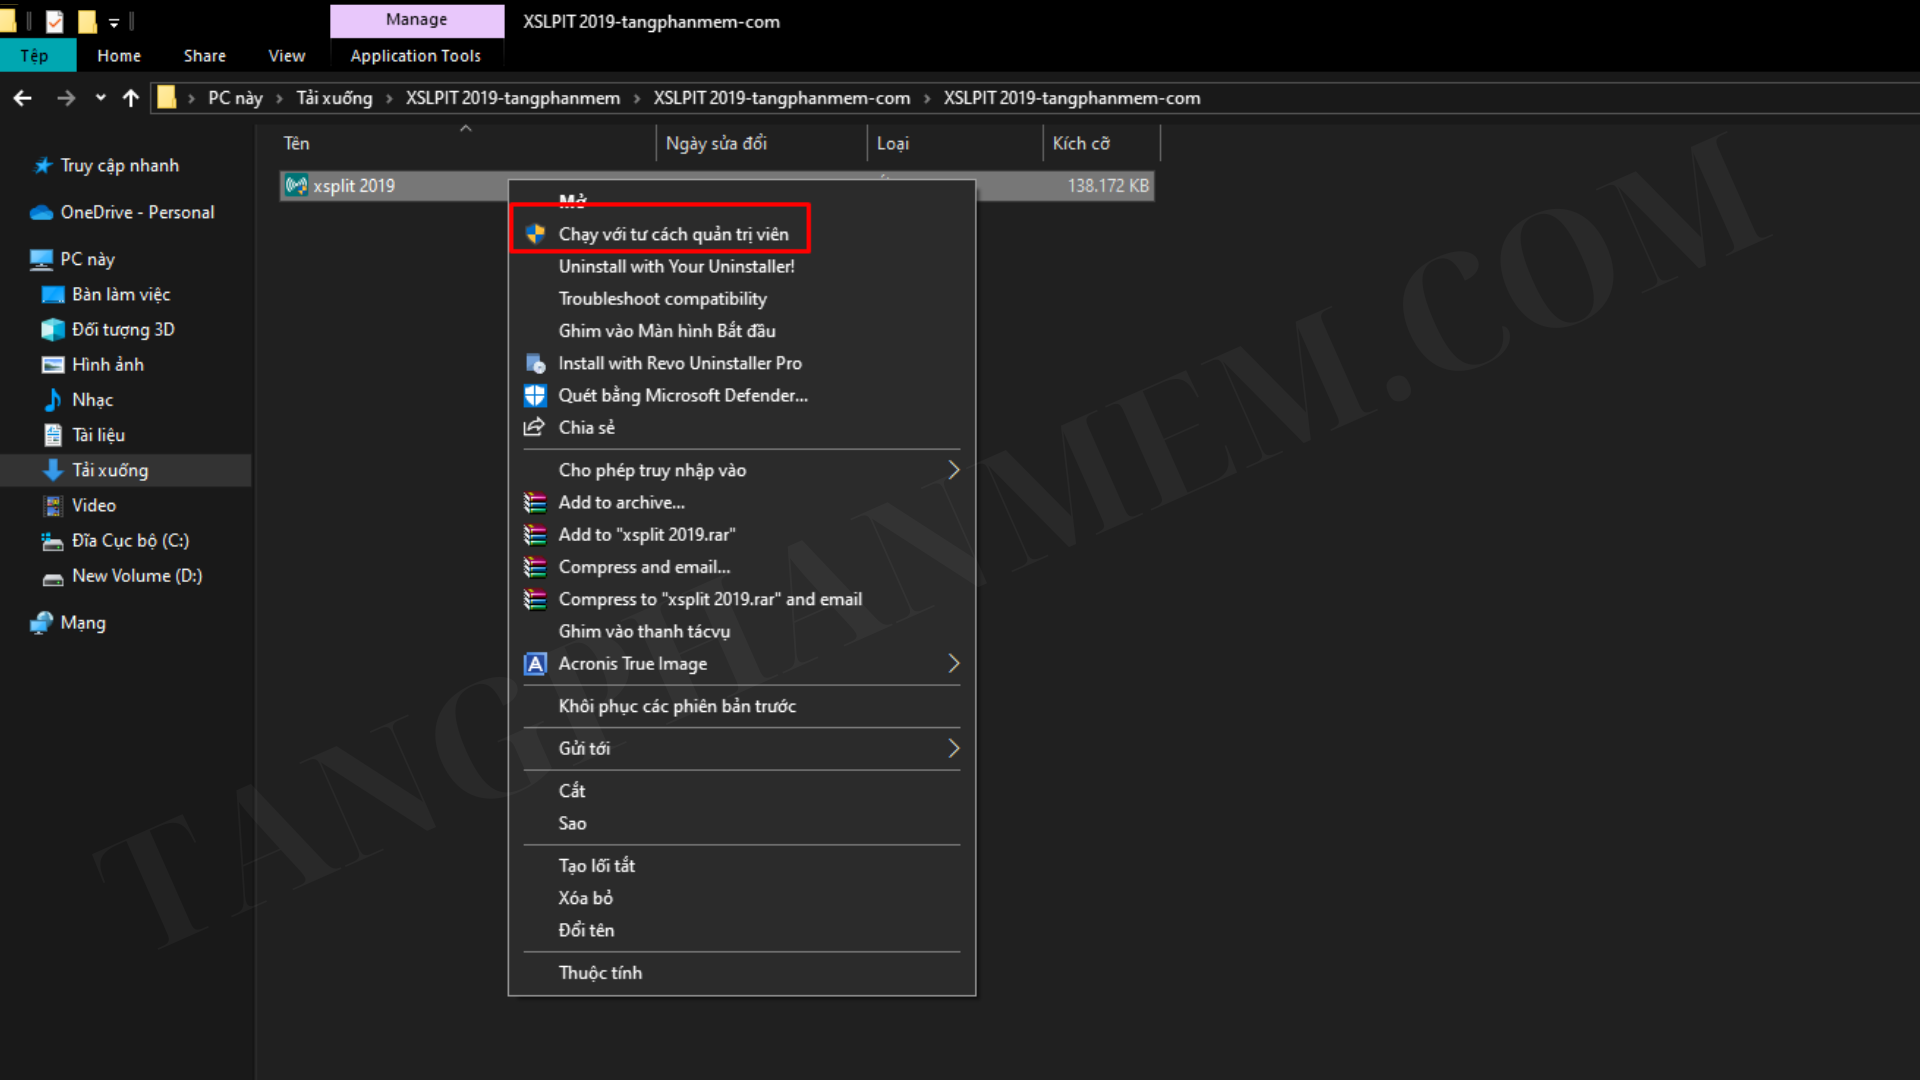The image size is (1920, 1080).
Task: Expand the 'Cho phép truy nhập vào' submenu
Action: 953,470
